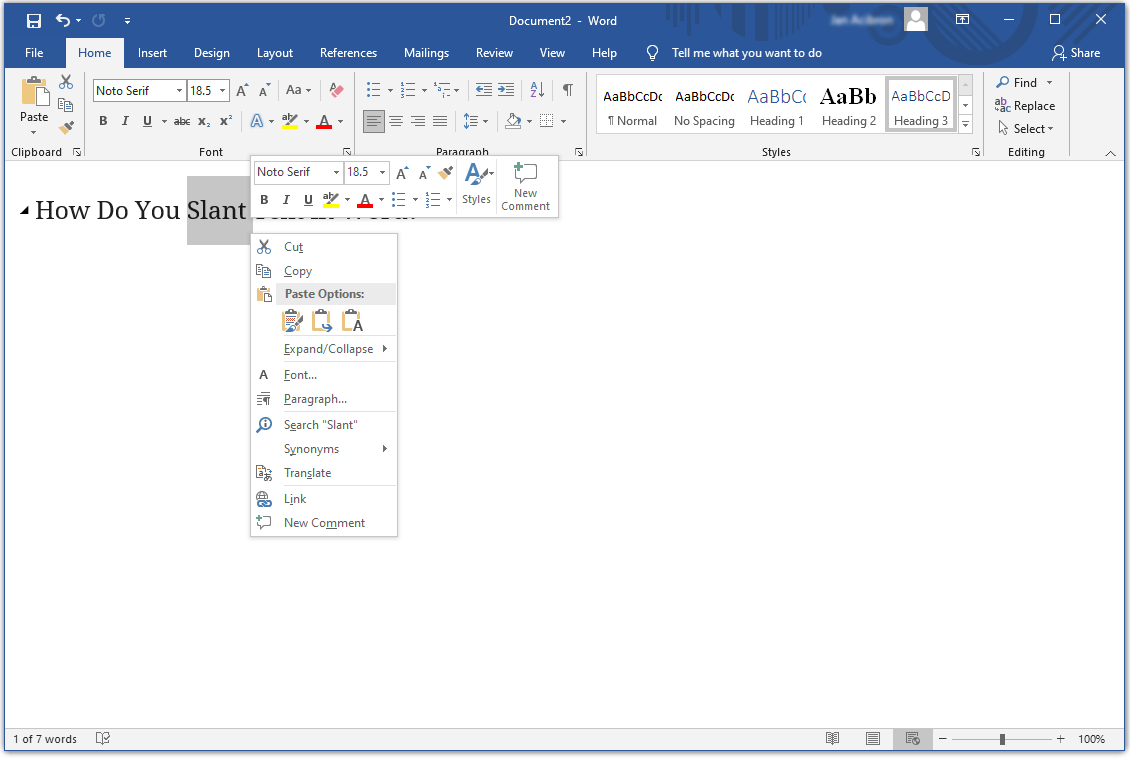The image size is (1130, 758).
Task: Click the Tell me what you want field
Action: tap(746, 53)
